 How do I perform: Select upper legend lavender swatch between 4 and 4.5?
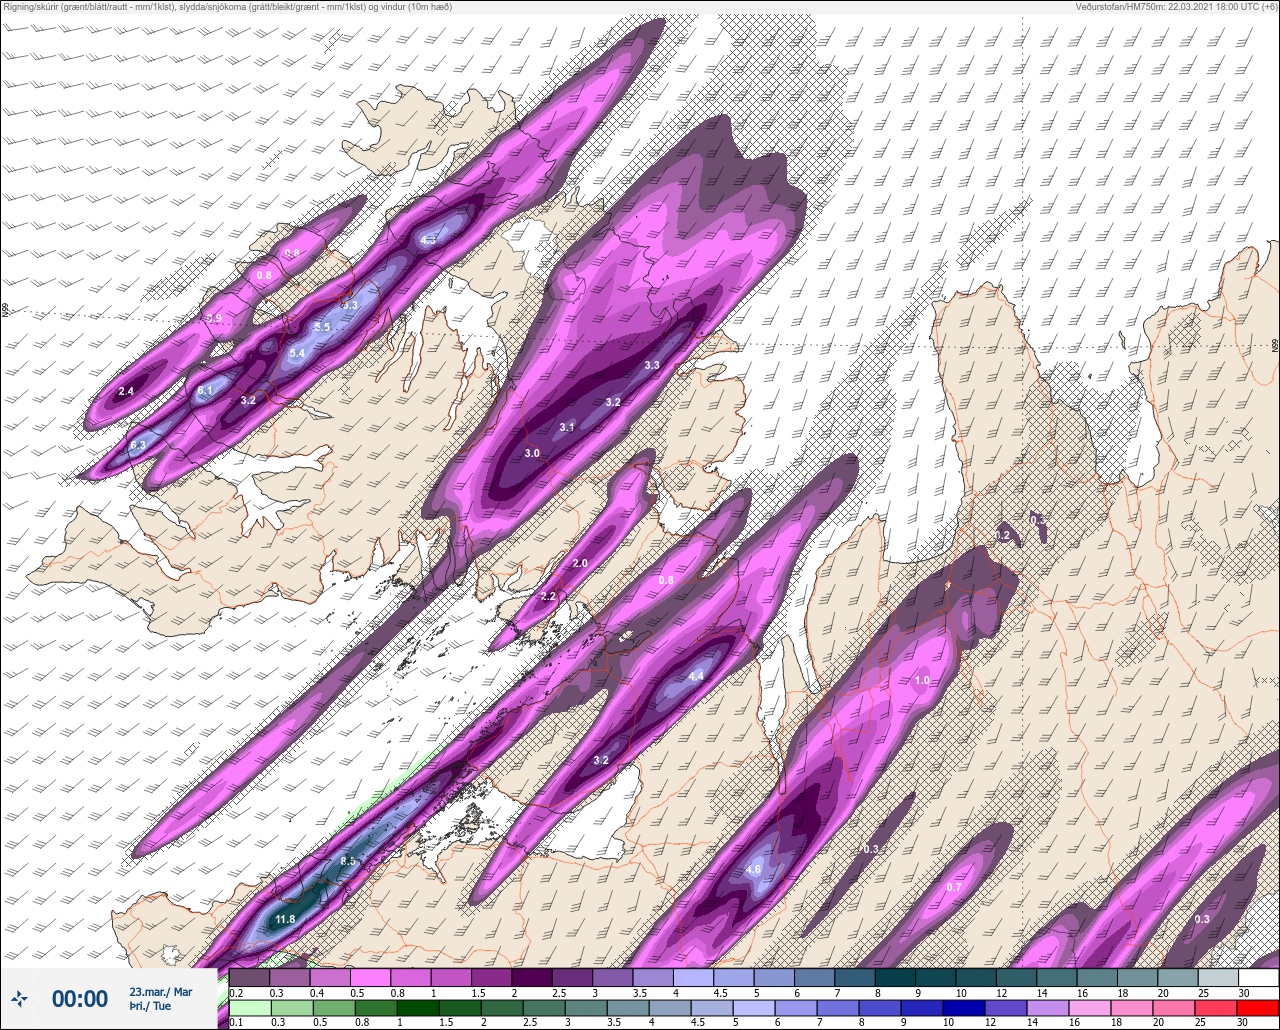click(693, 977)
